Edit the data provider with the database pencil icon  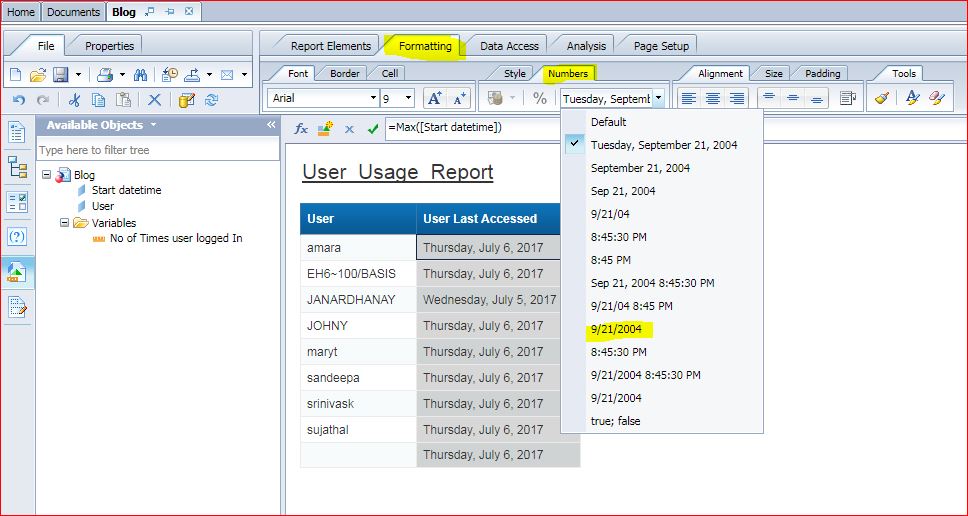(186, 100)
